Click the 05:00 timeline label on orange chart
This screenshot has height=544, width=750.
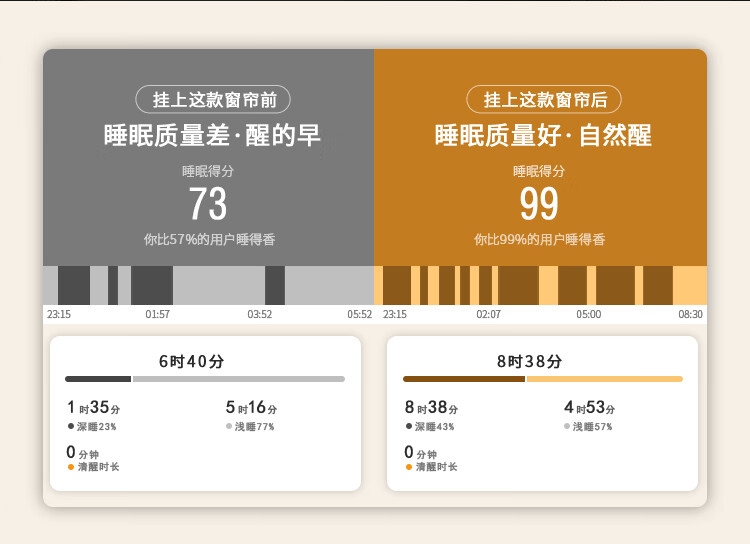pyautogui.click(x=589, y=314)
